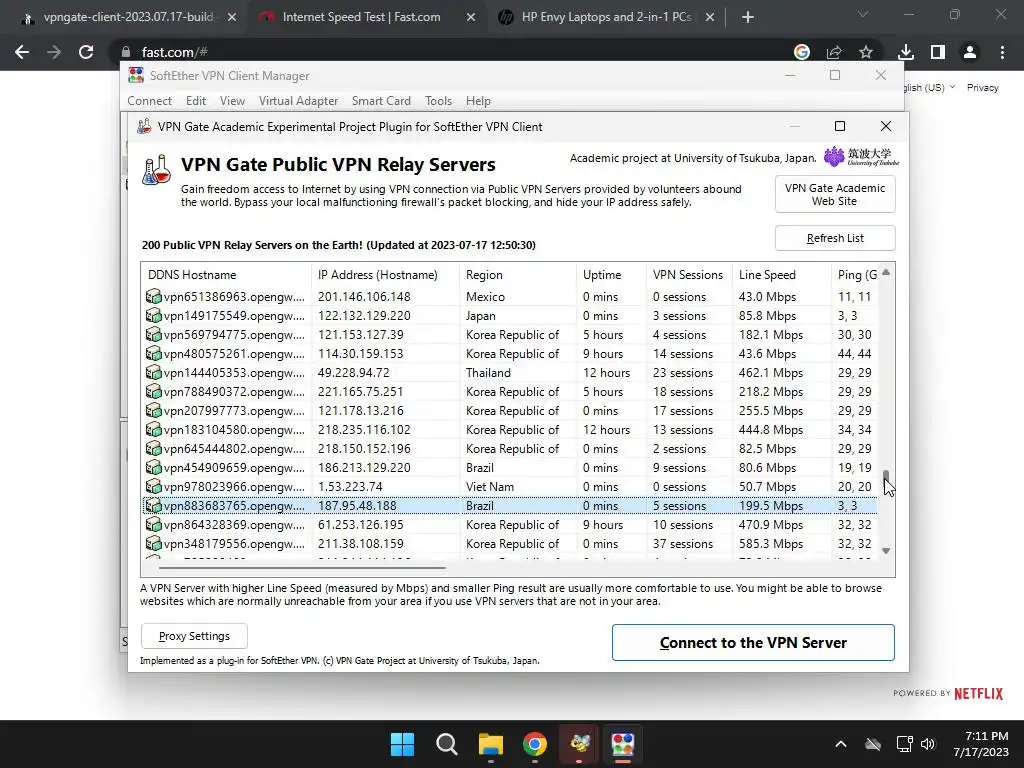Image resolution: width=1024 pixels, height=768 pixels.
Task: Open the Chrome profile avatar icon
Action: point(970,52)
